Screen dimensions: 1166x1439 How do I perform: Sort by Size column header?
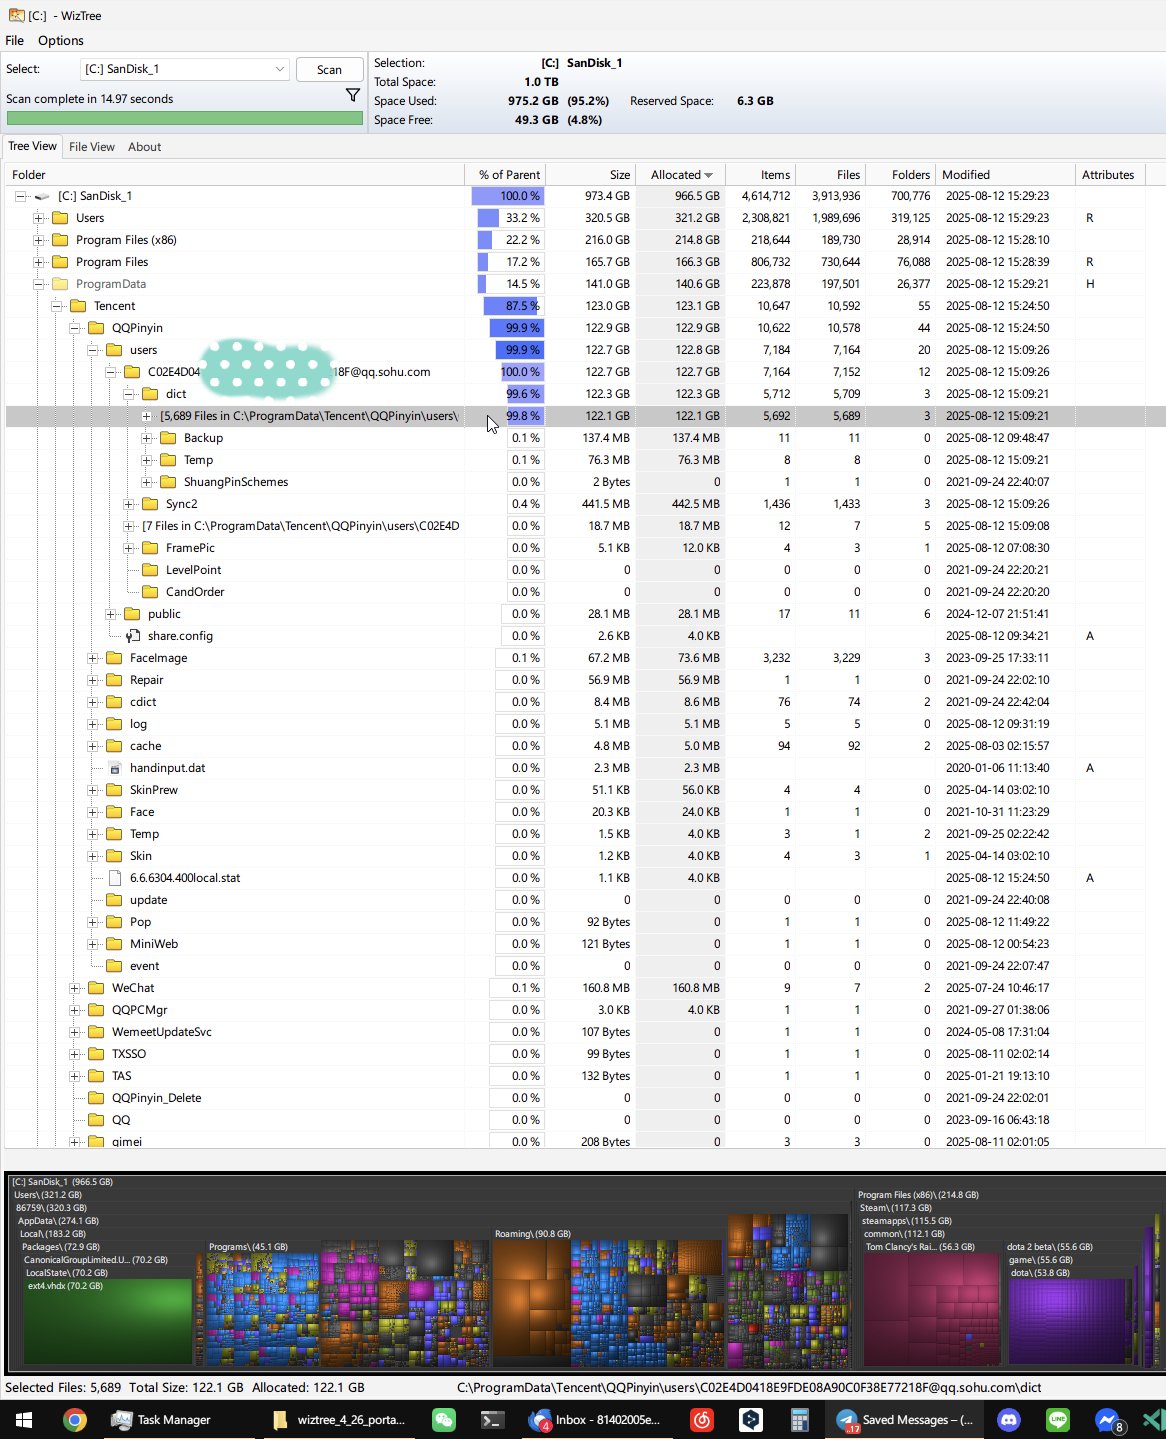(x=591, y=175)
